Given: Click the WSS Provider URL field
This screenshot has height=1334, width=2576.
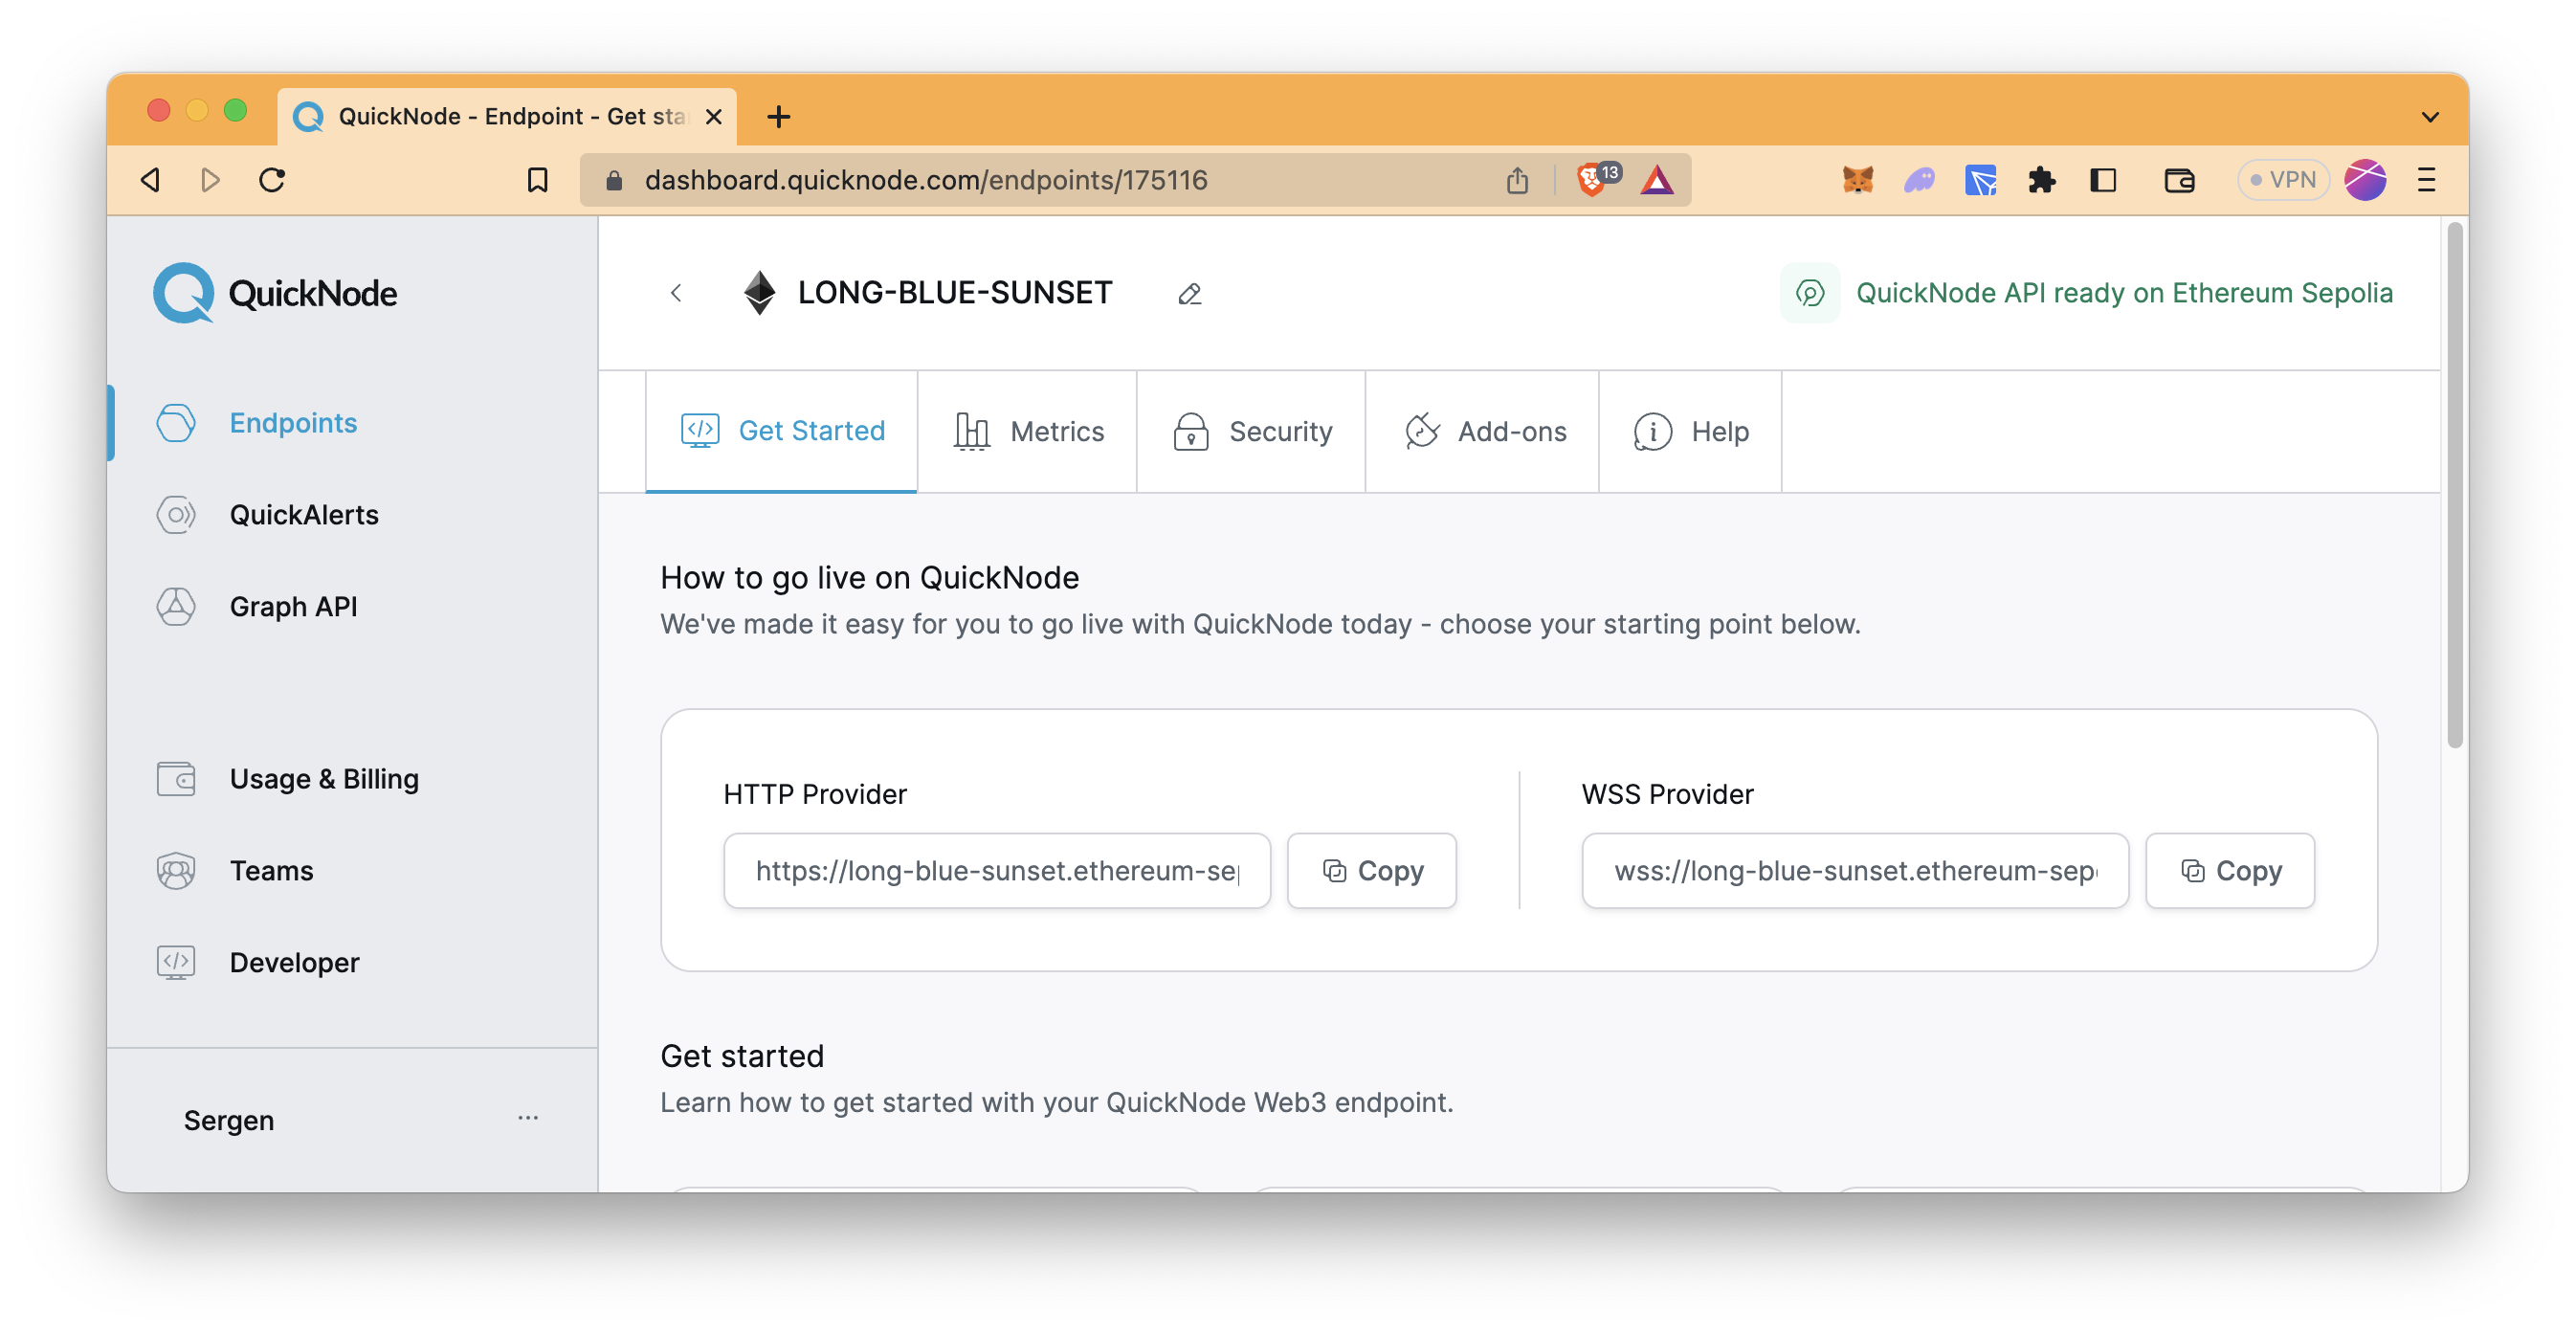Looking at the screenshot, I should [x=1855, y=871].
